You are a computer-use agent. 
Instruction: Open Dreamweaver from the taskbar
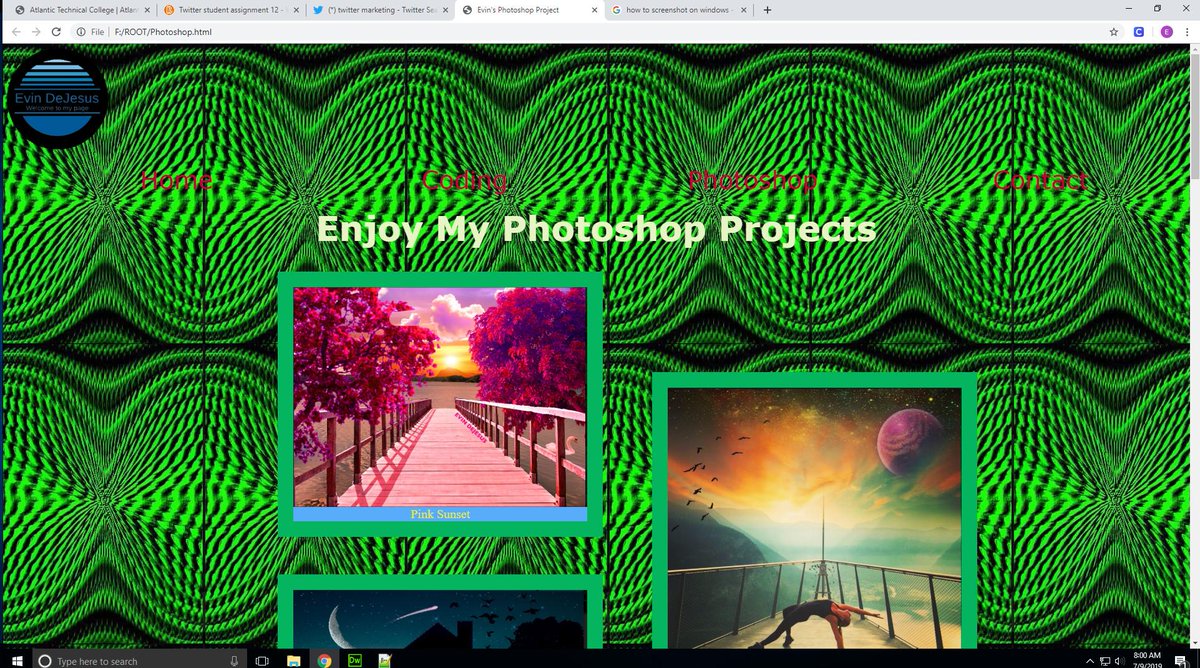click(x=355, y=660)
